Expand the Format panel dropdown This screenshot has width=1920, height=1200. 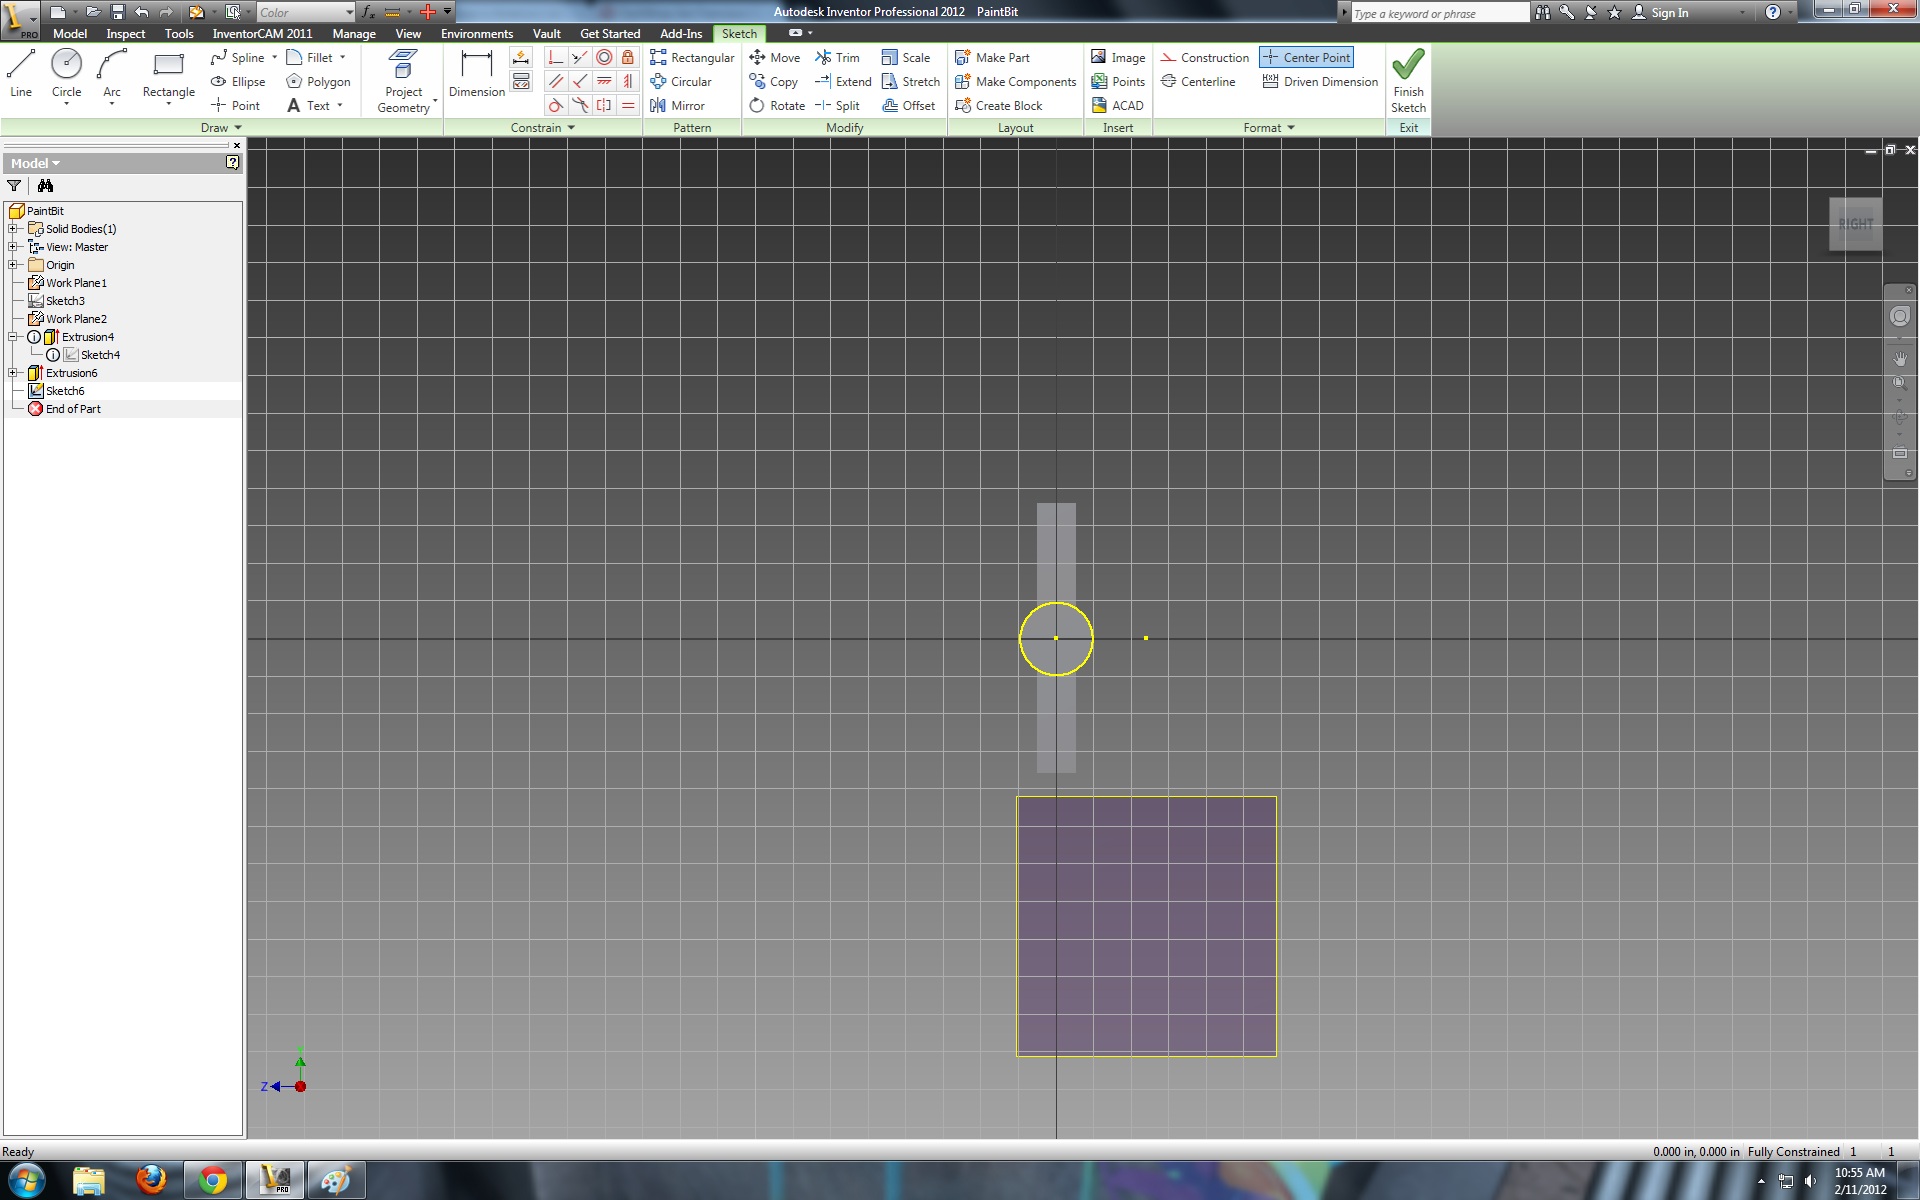click(1269, 128)
